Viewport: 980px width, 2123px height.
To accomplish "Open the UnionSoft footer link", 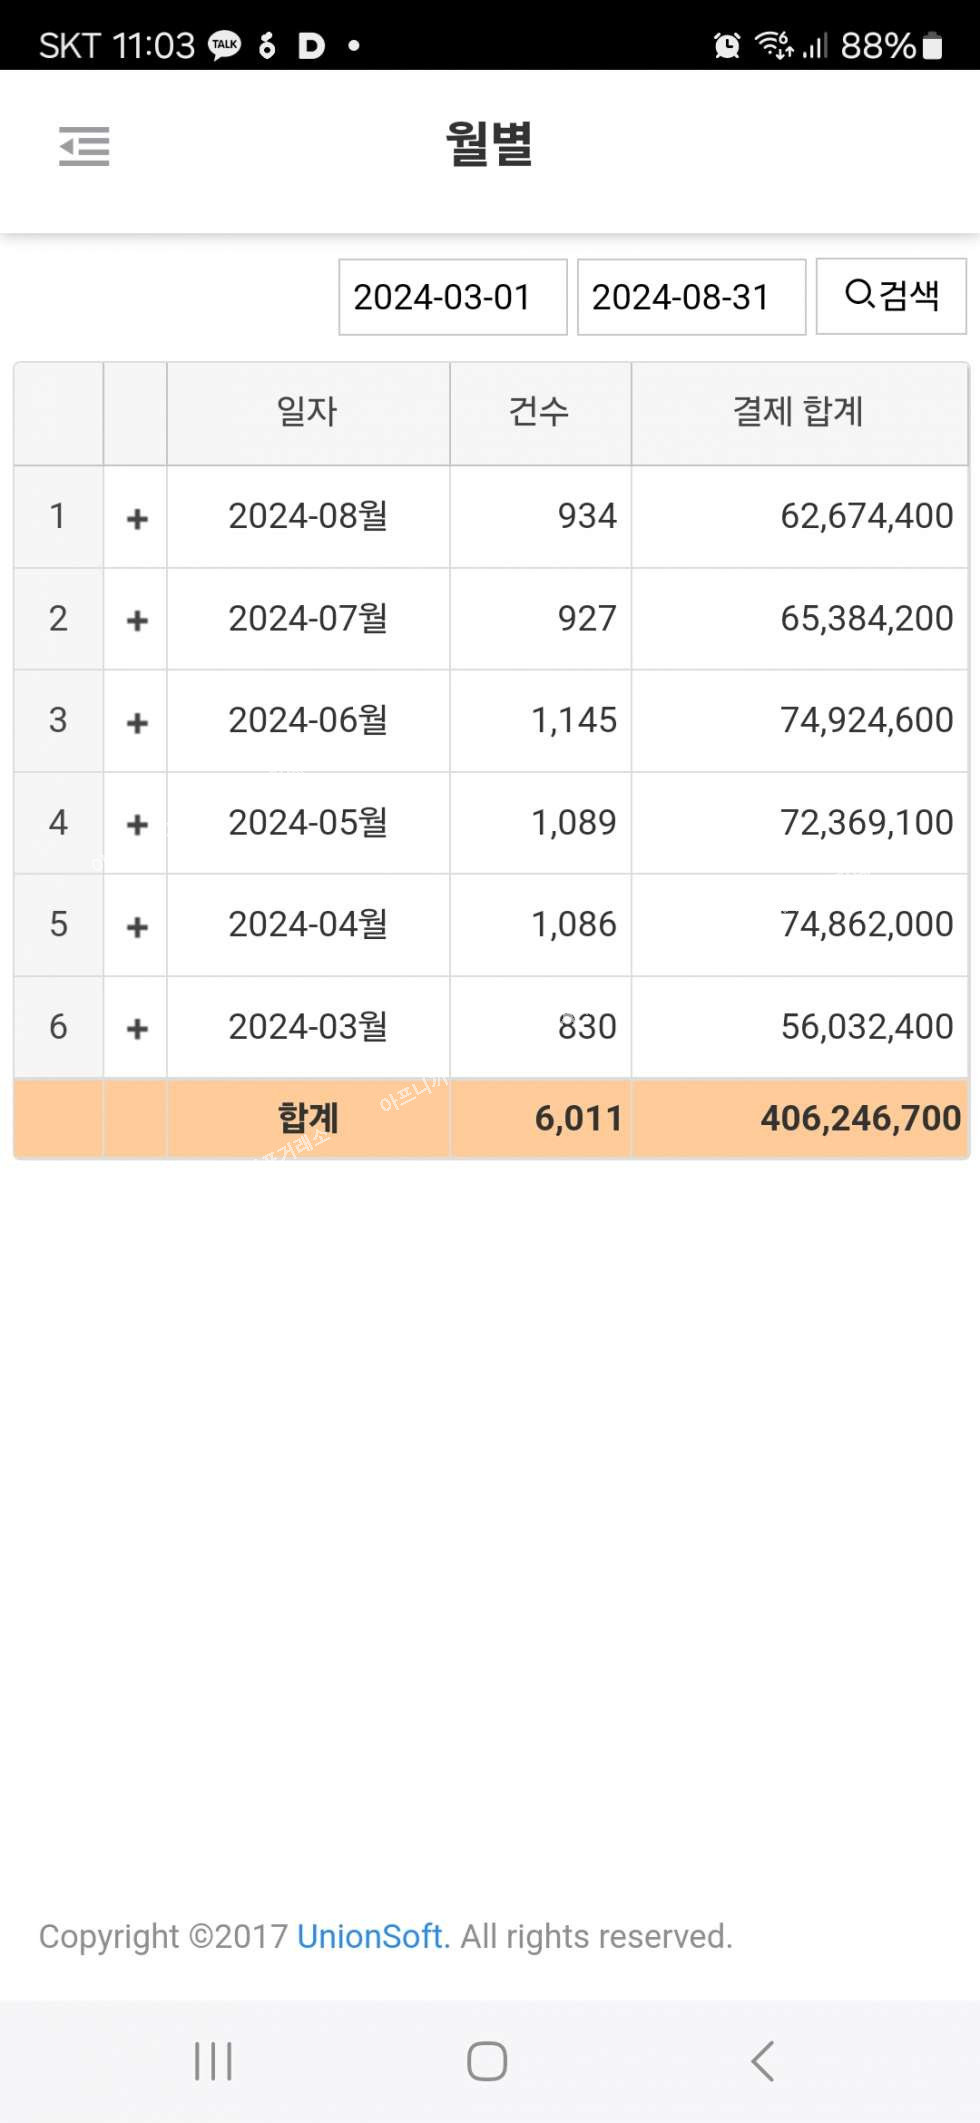I will (x=369, y=1937).
